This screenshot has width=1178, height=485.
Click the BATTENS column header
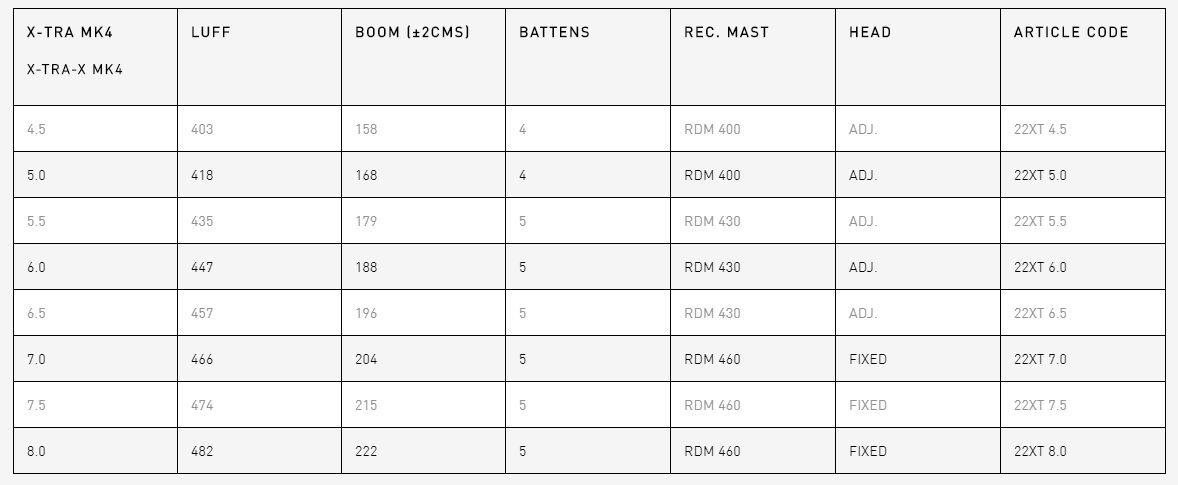[554, 32]
